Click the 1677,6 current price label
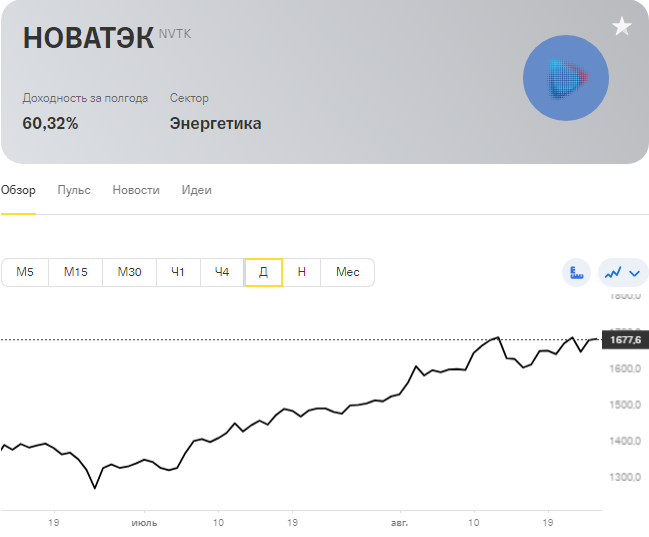The width and height of the screenshot is (649, 537). click(x=625, y=340)
